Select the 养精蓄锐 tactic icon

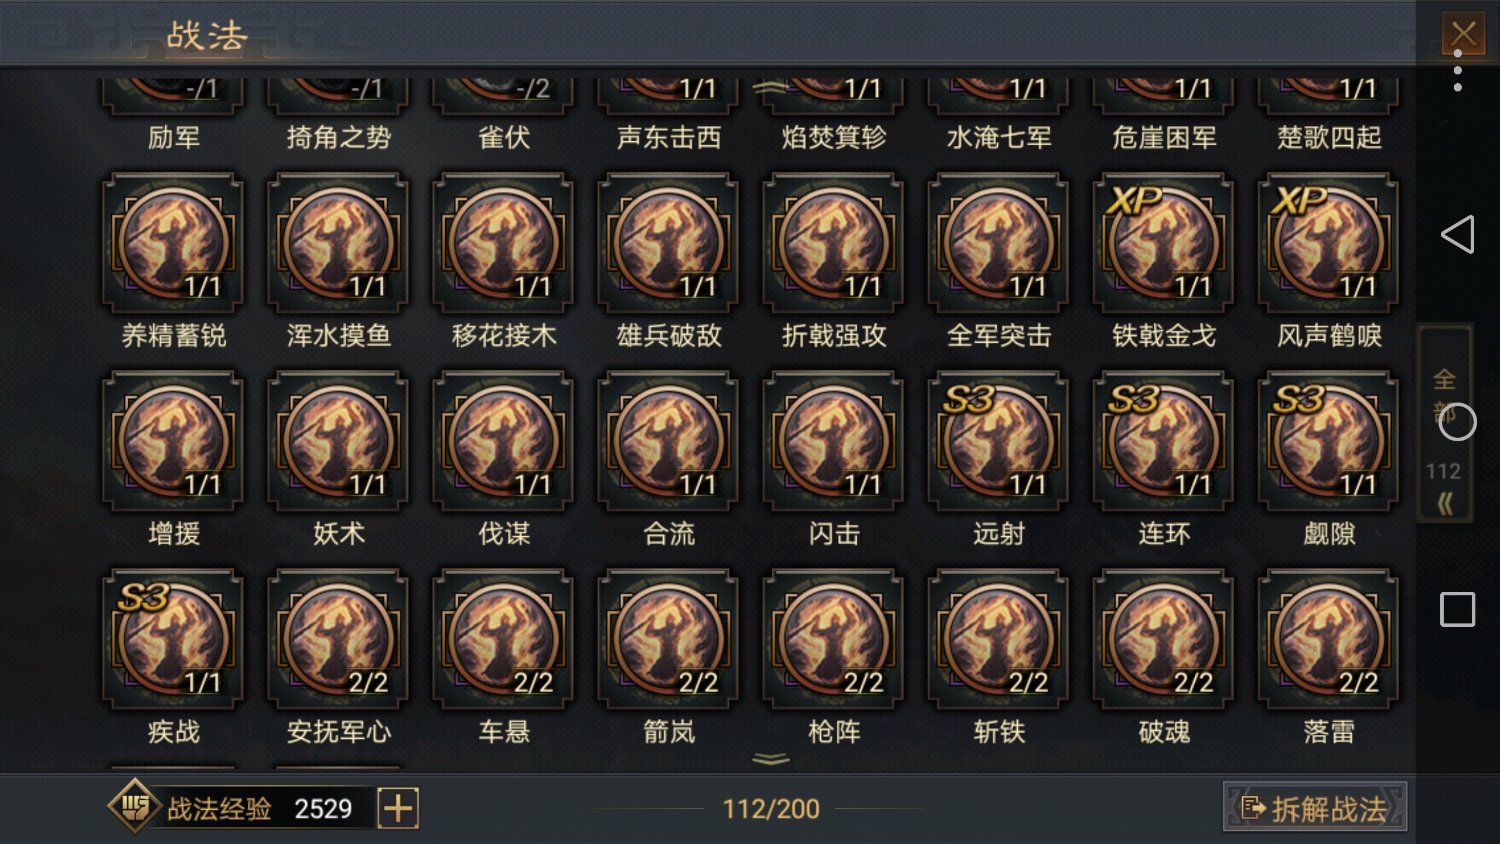point(173,243)
